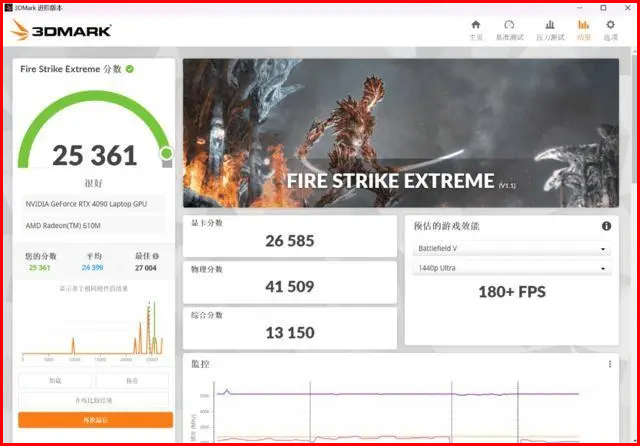The height and width of the screenshot is (446, 640).
Task: Click the AMD Radeon(TM) 610M entry
Action: click(94, 226)
